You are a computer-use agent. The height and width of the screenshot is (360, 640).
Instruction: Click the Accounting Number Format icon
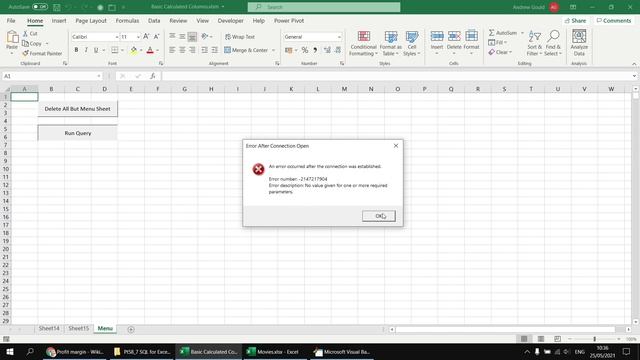(x=289, y=50)
